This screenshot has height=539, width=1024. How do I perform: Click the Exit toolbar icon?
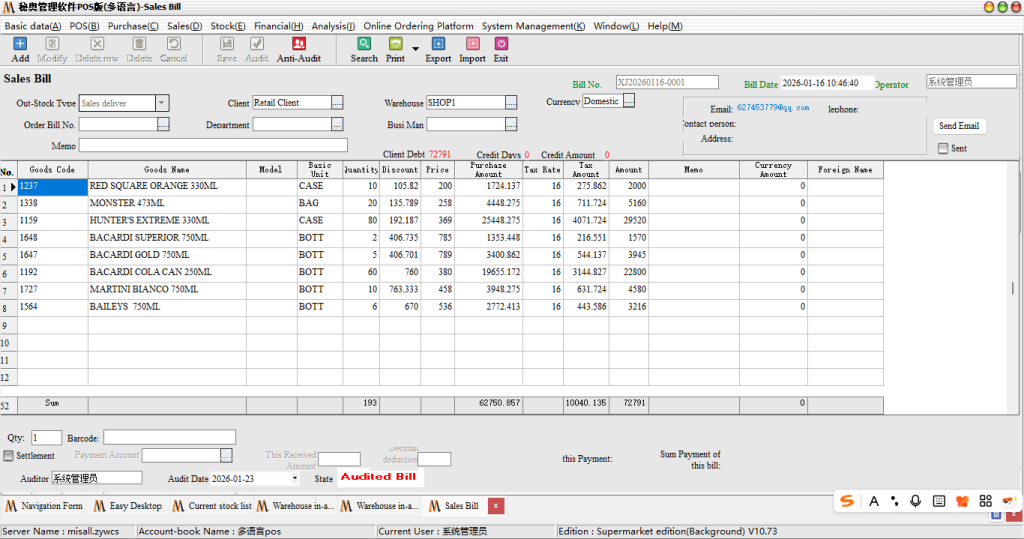[x=501, y=44]
